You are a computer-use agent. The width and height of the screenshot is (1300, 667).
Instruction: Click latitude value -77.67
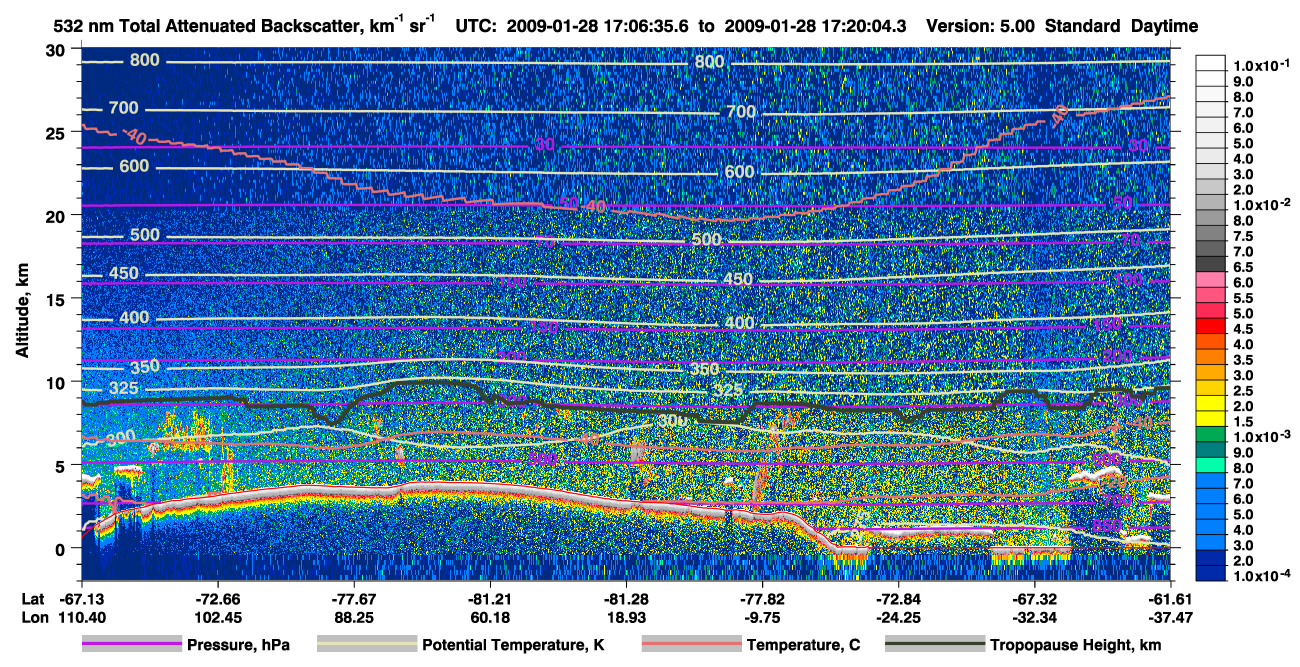pyautogui.click(x=353, y=598)
